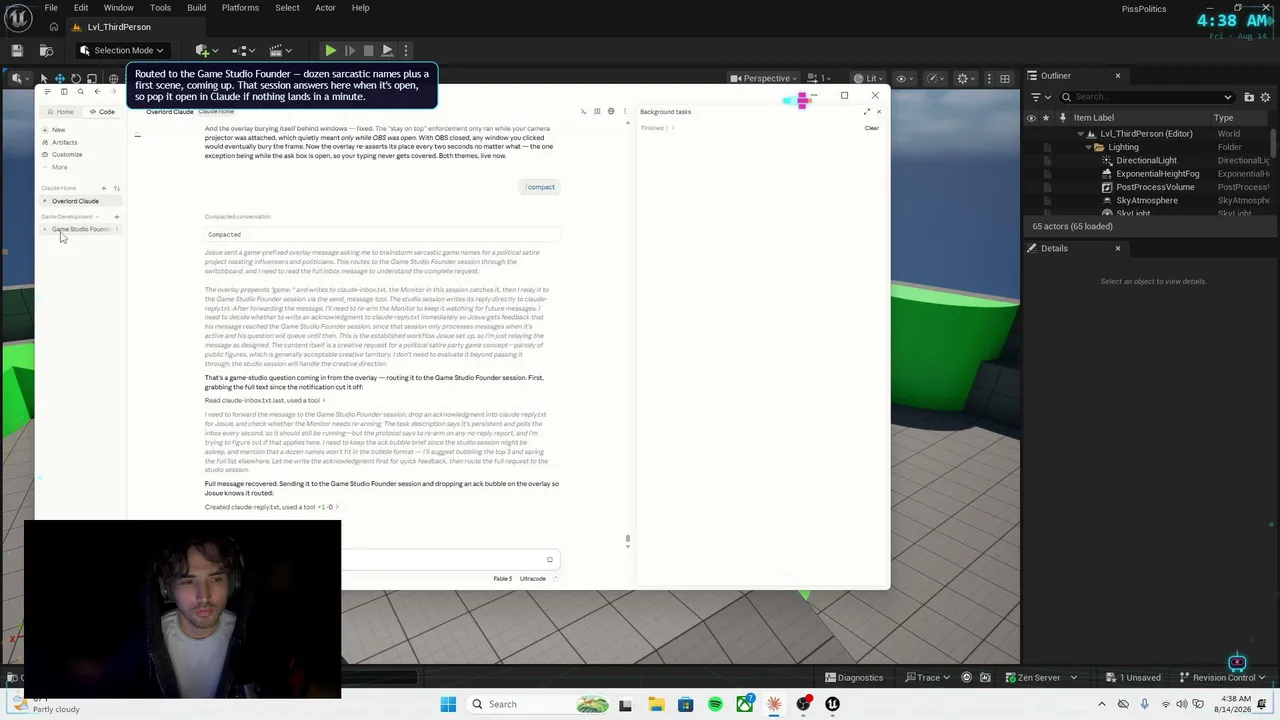This screenshot has height=720, width=1280.
Task: Click the /compact command chip
Action: pos(540,187)
